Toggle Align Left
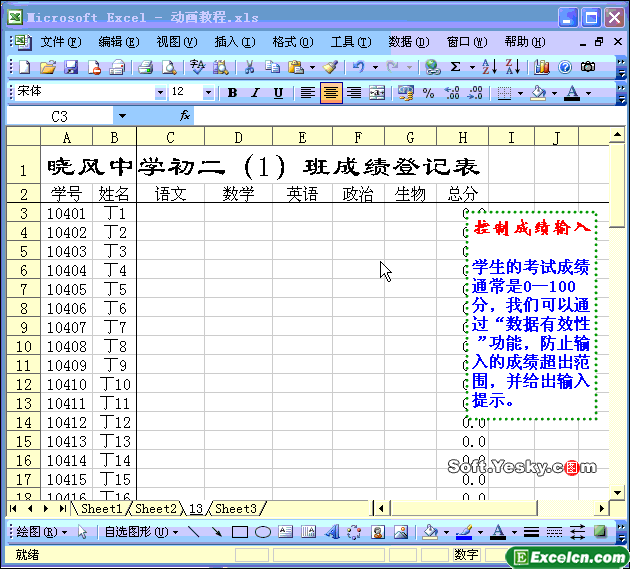630x569 pixels. tap(308, 93)
